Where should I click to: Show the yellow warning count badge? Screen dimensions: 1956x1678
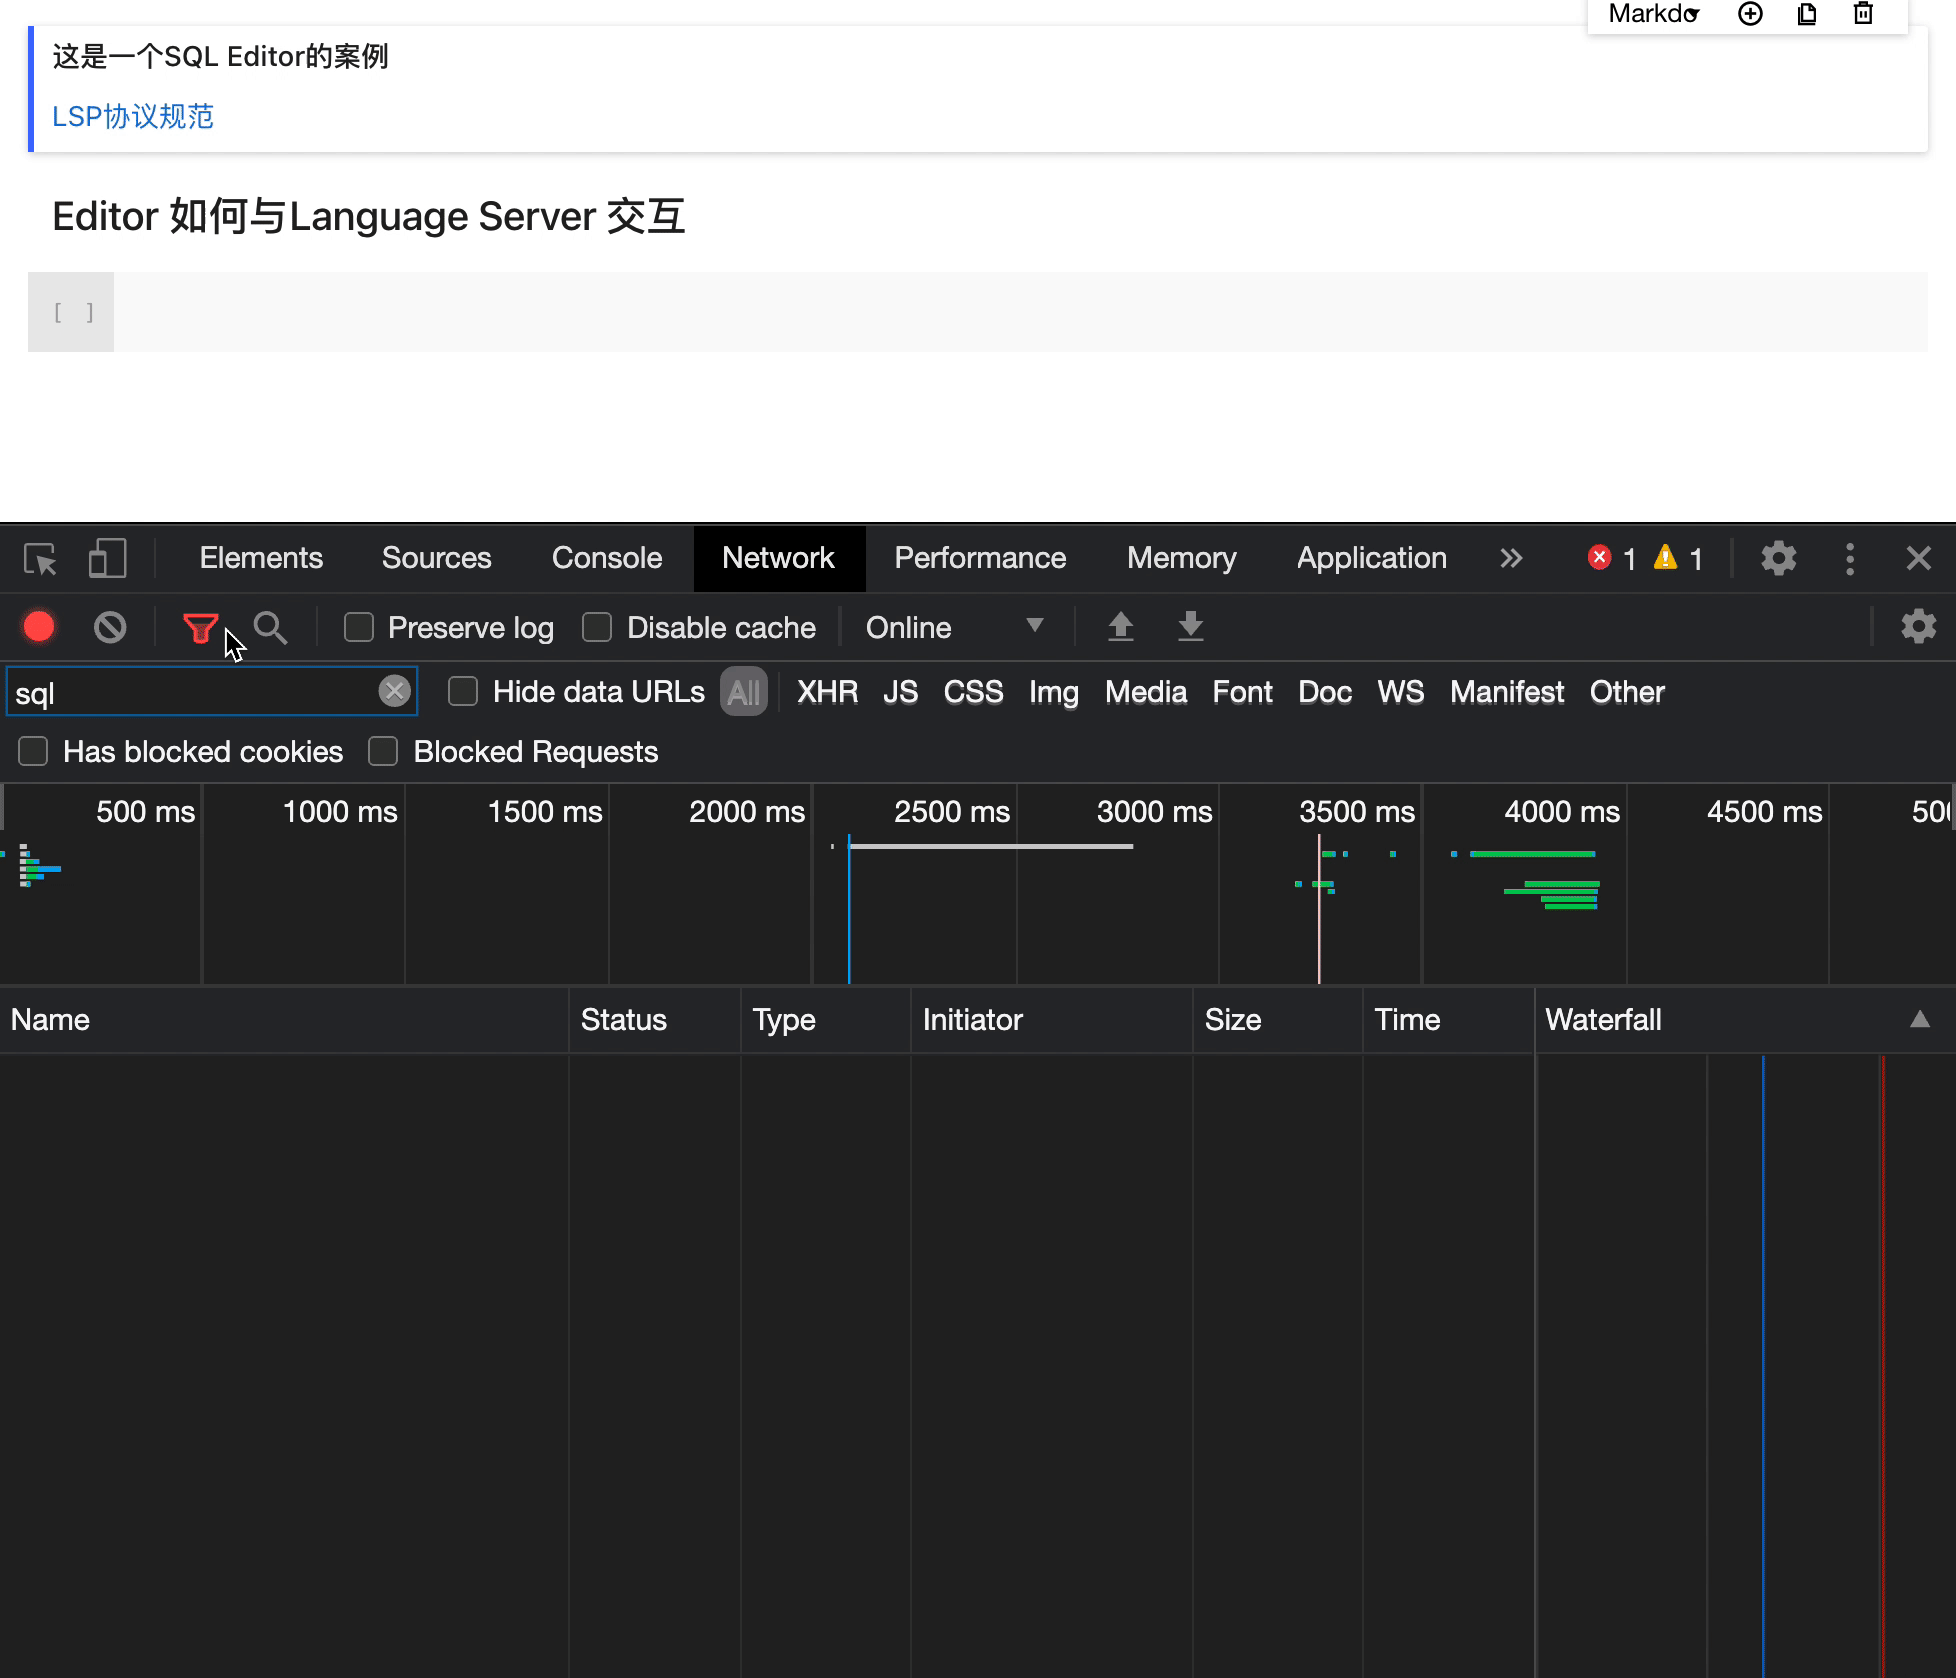coord(1678,558)
